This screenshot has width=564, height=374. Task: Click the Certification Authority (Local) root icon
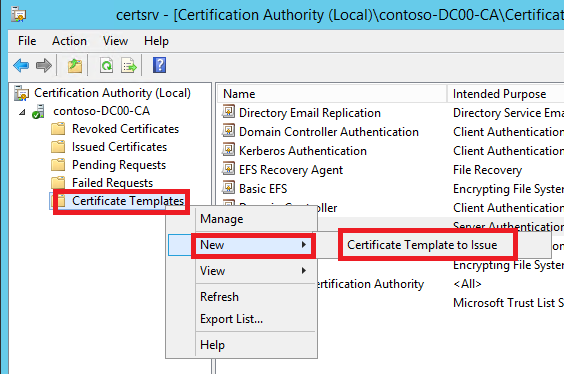[22, 93]
